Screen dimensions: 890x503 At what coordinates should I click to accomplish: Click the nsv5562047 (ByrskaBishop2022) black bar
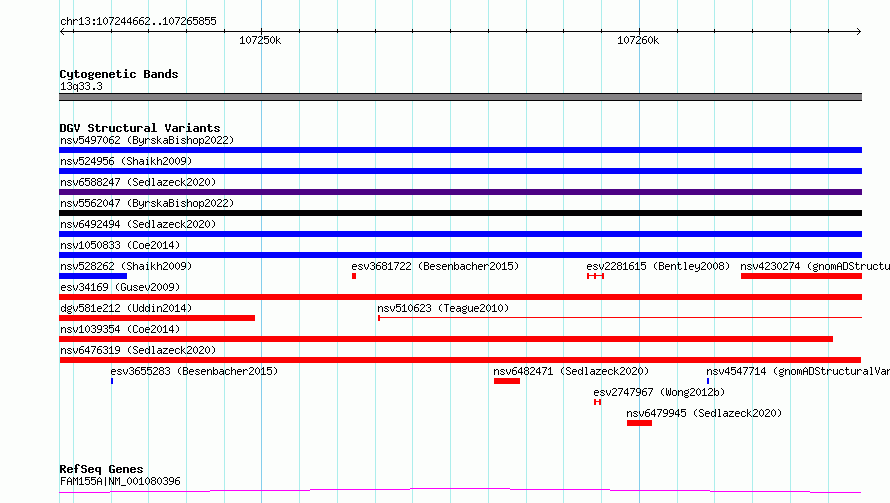coord(460,213)
